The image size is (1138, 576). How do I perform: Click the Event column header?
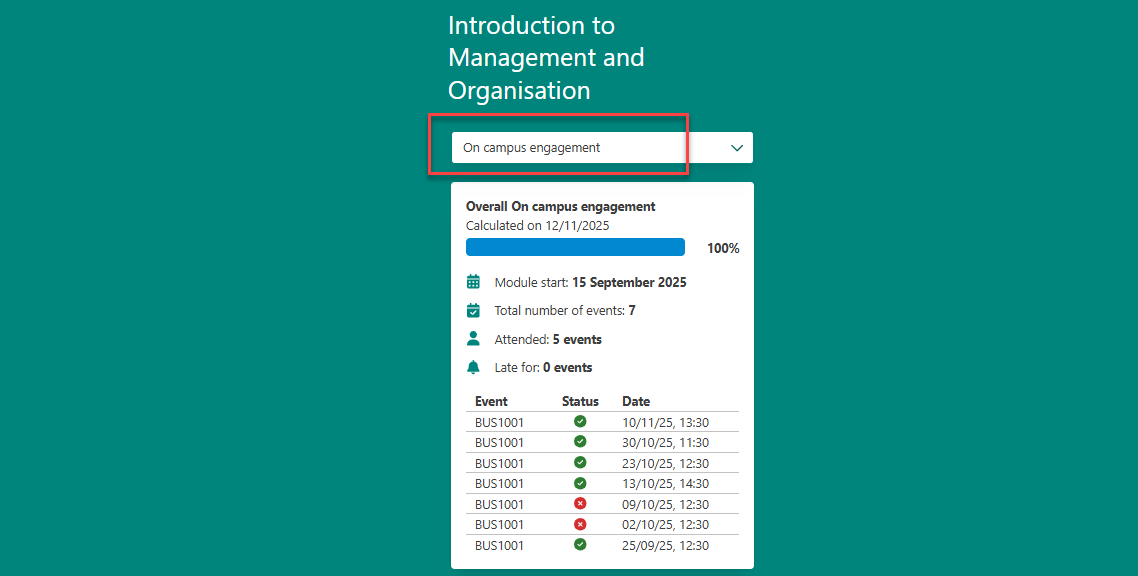coord(491,401)
